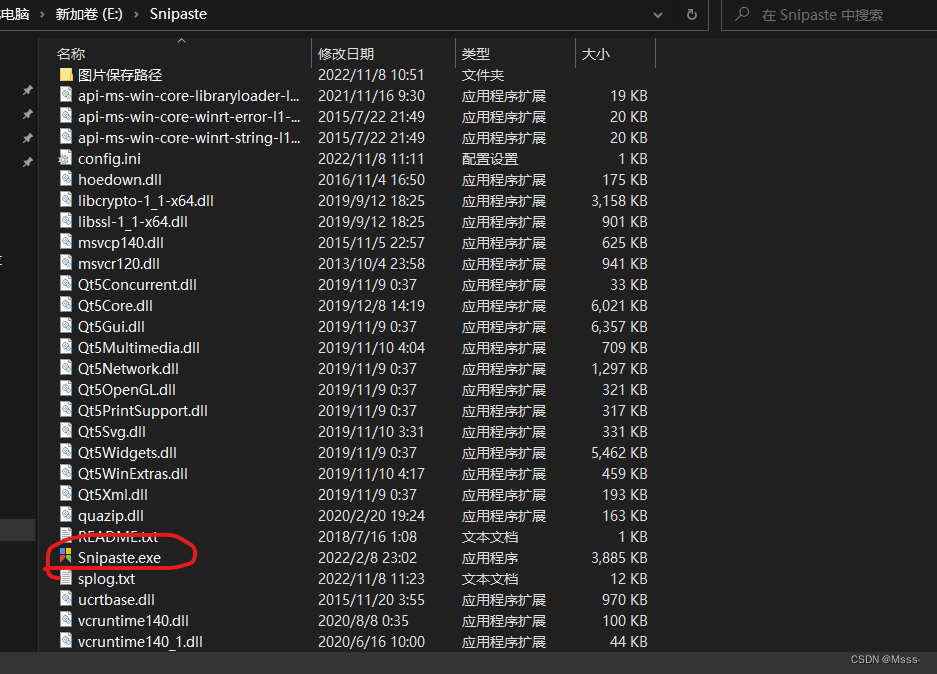This screenshot has height=674, width=937.
Task: Select the msvcr120.dll file name
Action: click(x=119, y=264)
